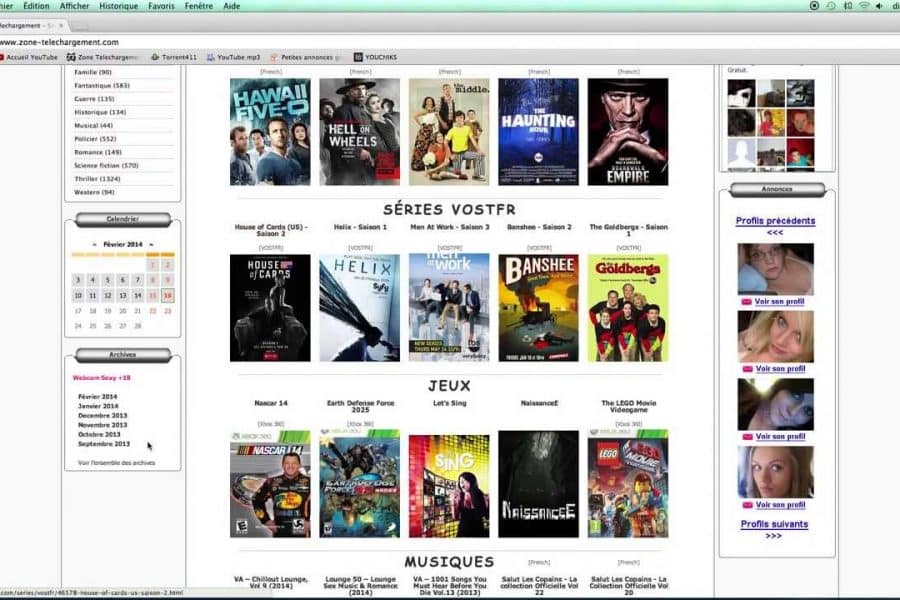Go to previous month in calendar
The height and width of the screenshot is (600, 900).
[x=94, y=244]
